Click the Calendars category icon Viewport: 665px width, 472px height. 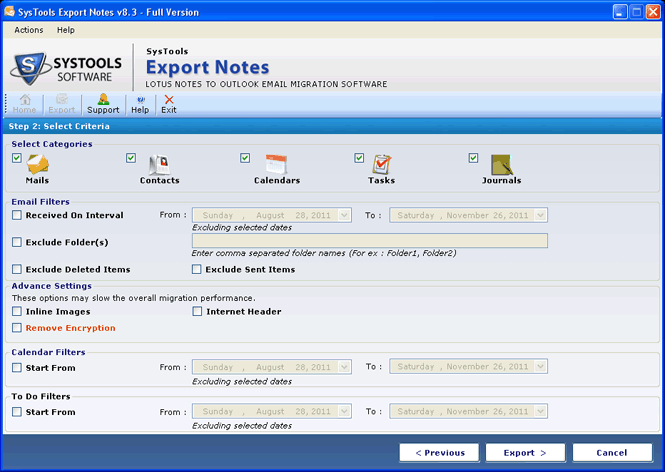pyautogui.click(x=277, y=164)
